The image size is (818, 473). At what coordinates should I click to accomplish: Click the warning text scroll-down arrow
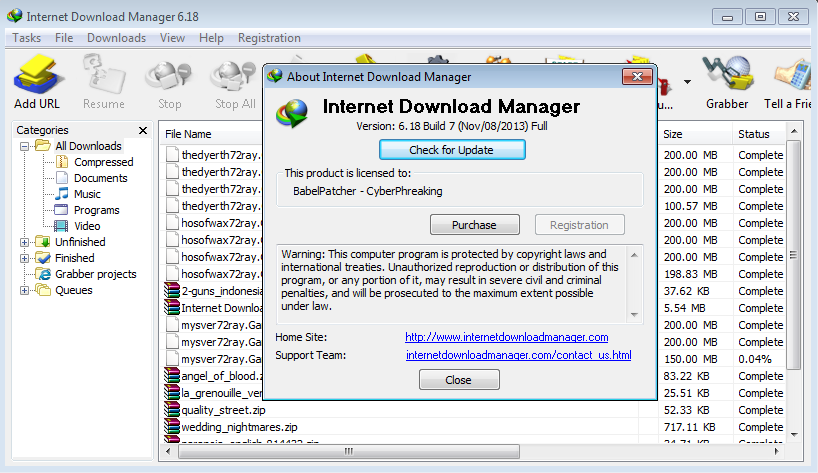[634, 314]
